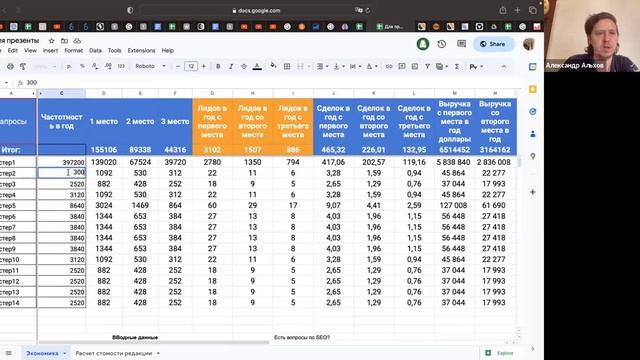Image resolution: width=640 pixels, height=360 pixels.
Task: Open text color picker
Action: pyautogui.click(x=257, y=66)
